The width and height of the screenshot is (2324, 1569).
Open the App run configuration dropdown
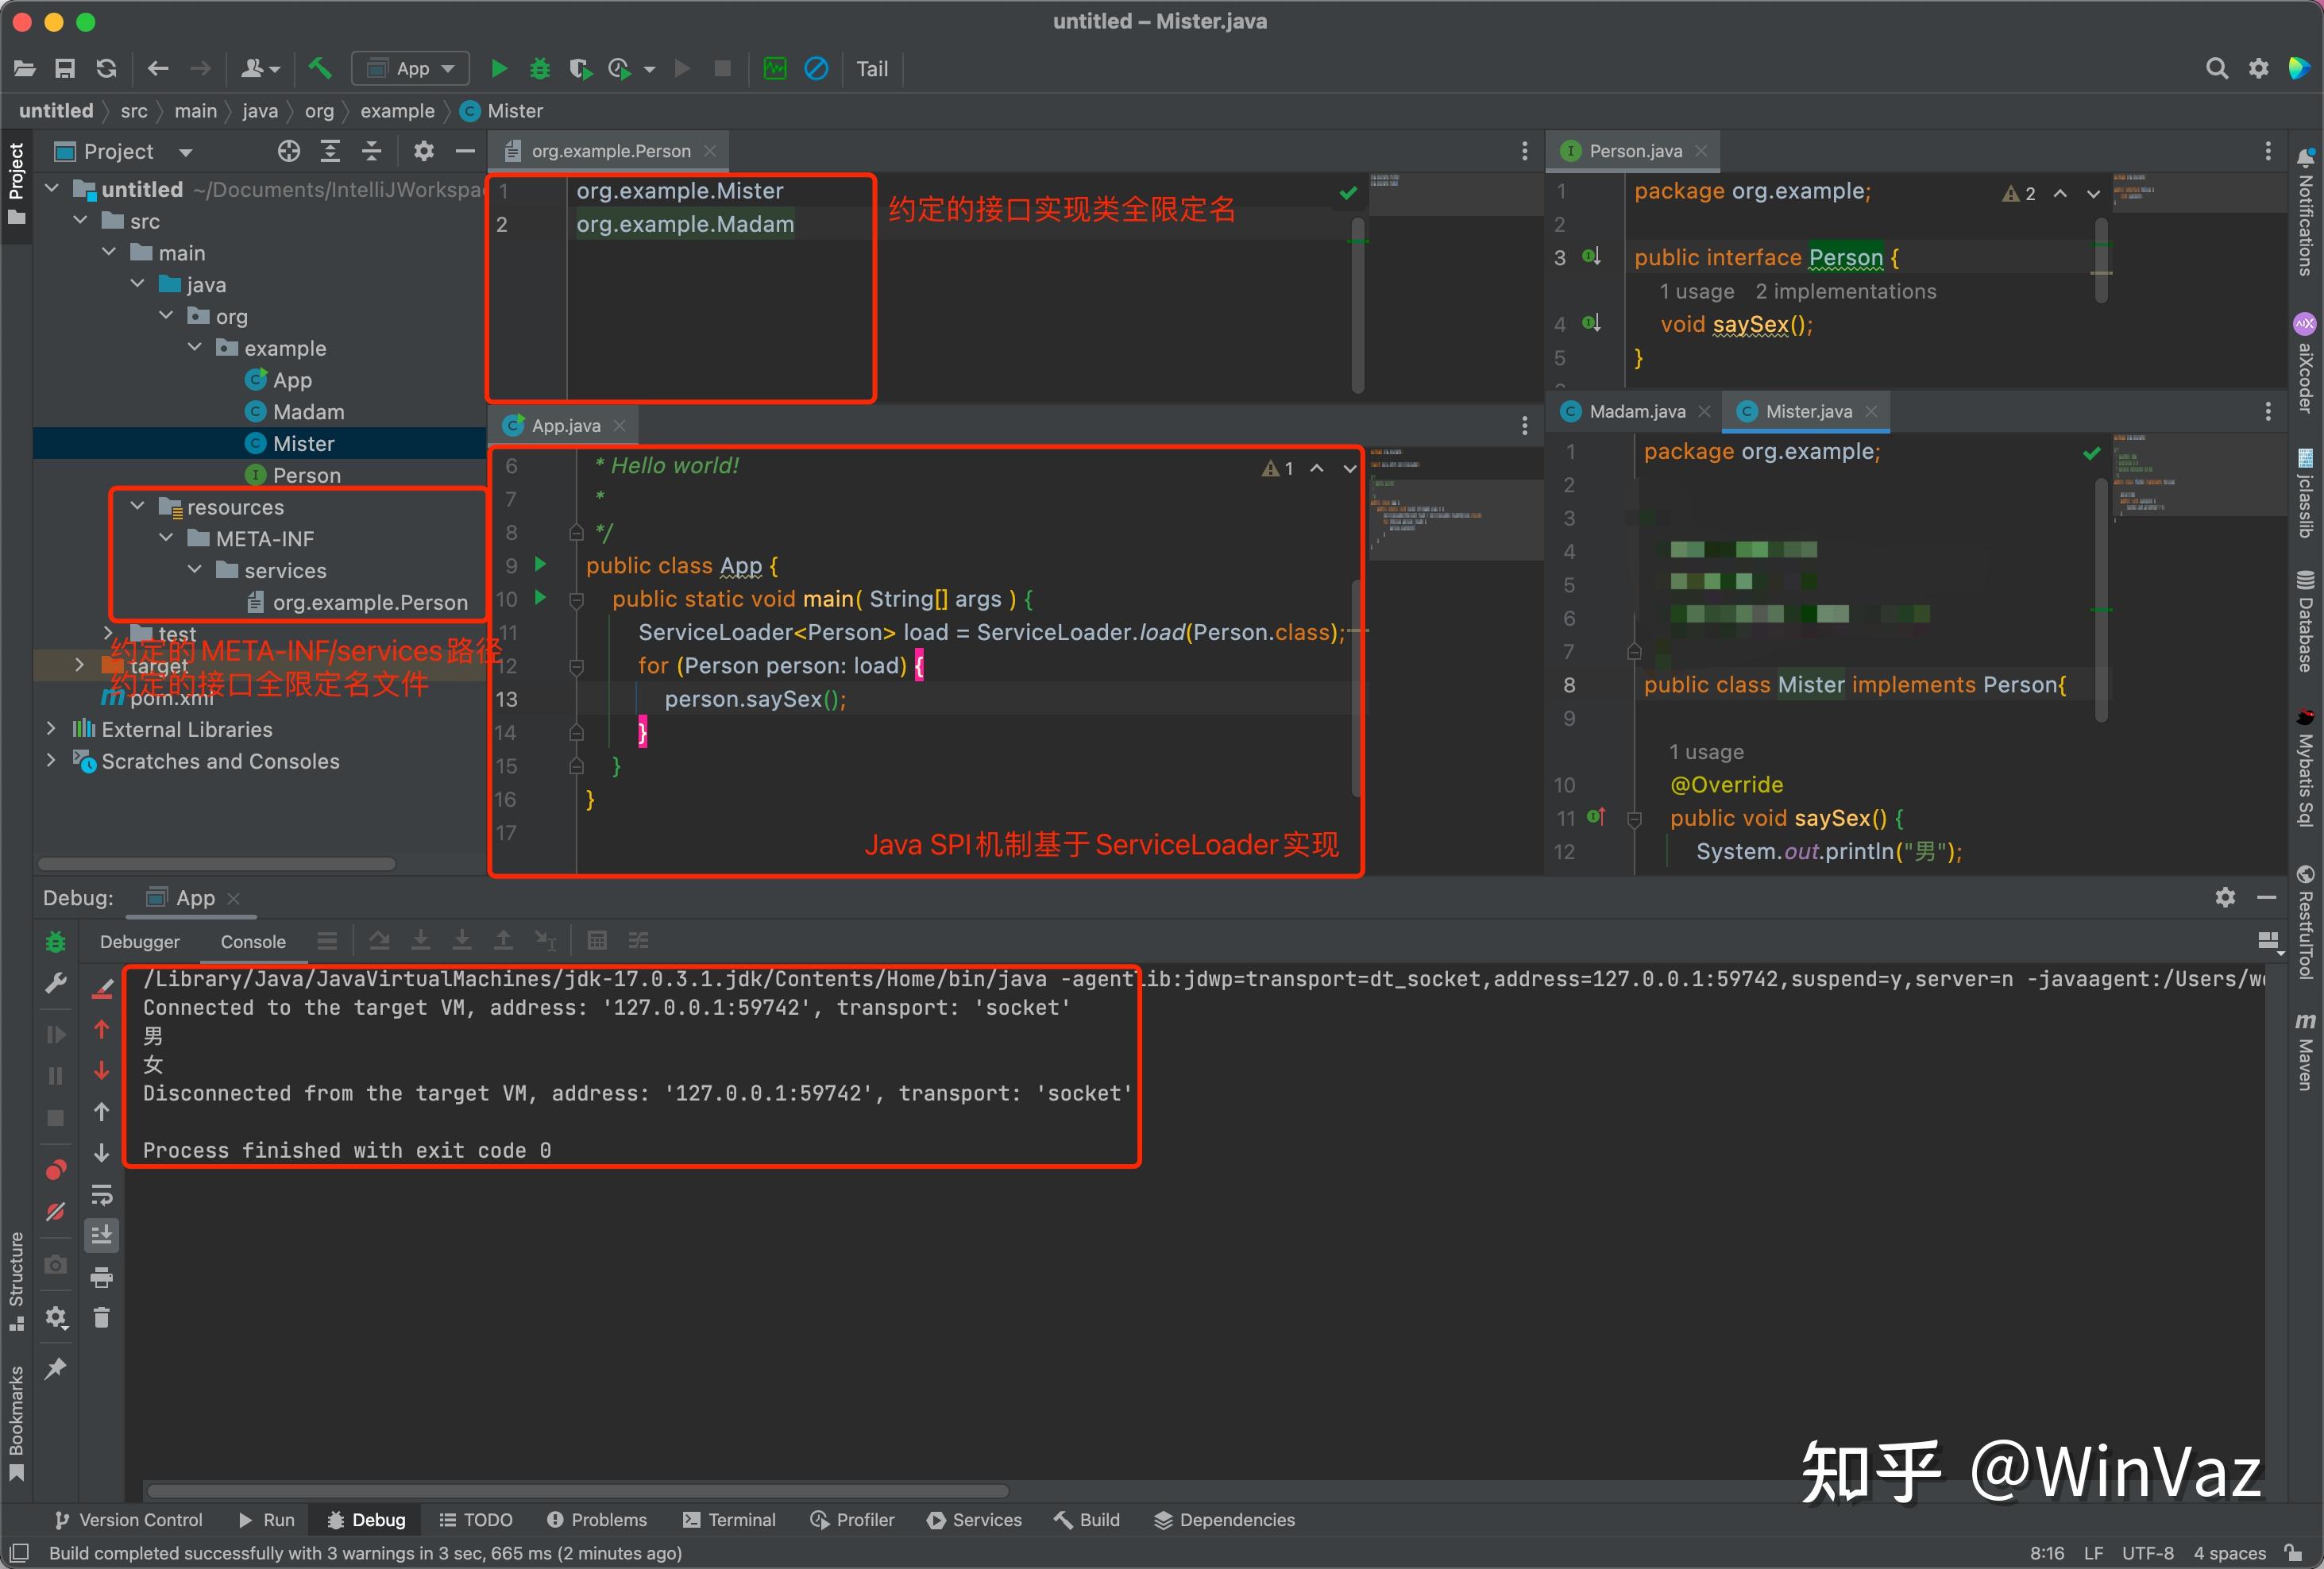point(411,69)
